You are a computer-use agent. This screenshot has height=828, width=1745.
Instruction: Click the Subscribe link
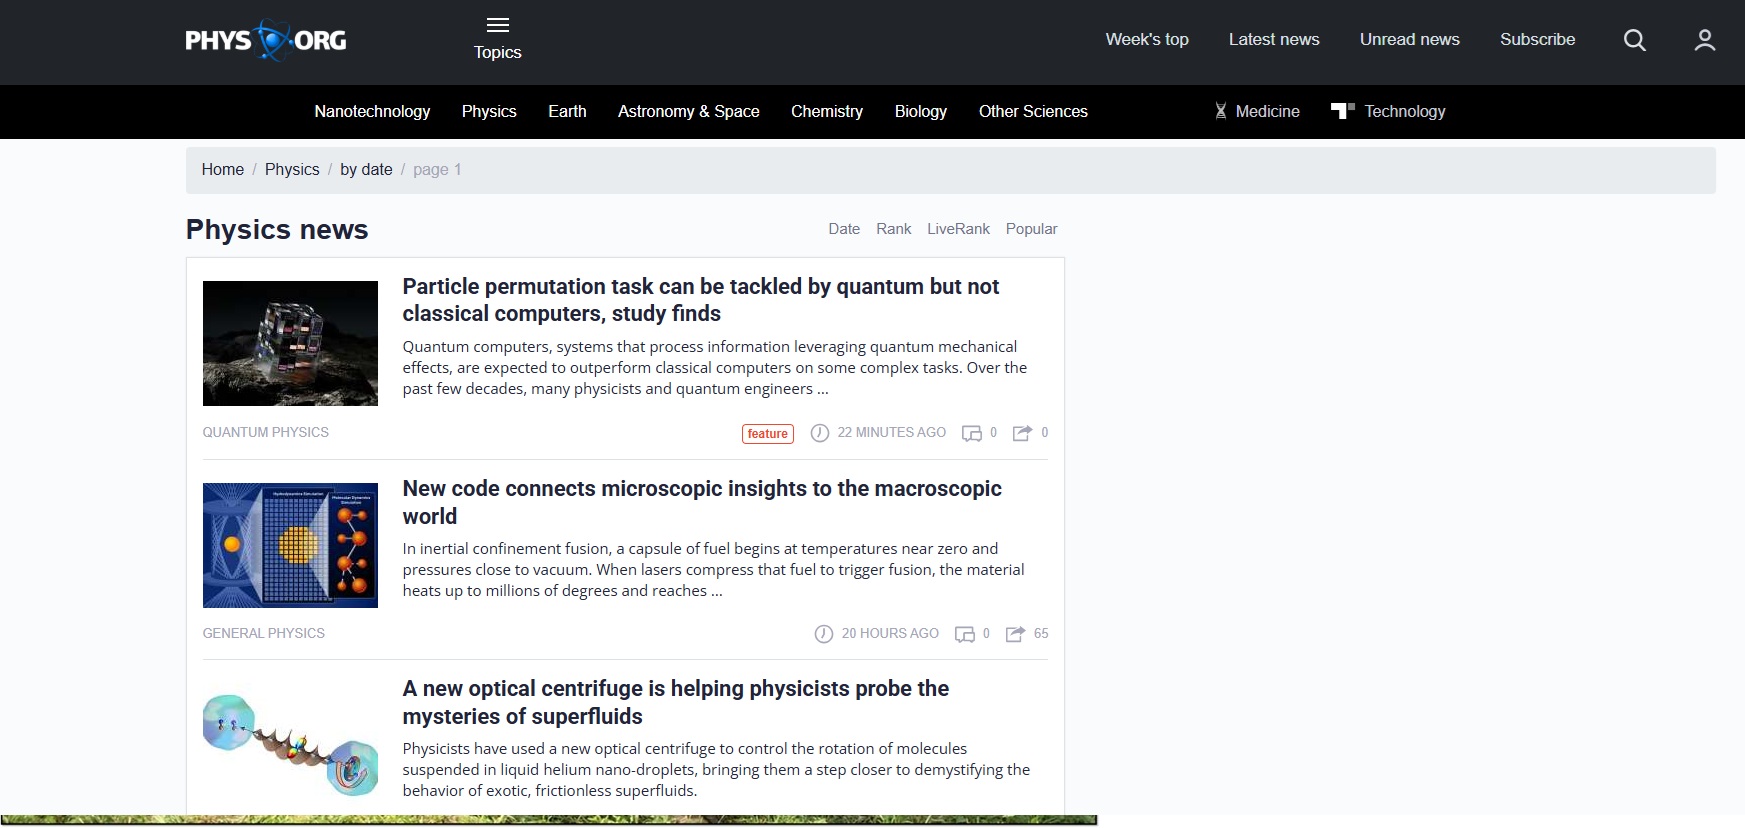[1537, 39]
